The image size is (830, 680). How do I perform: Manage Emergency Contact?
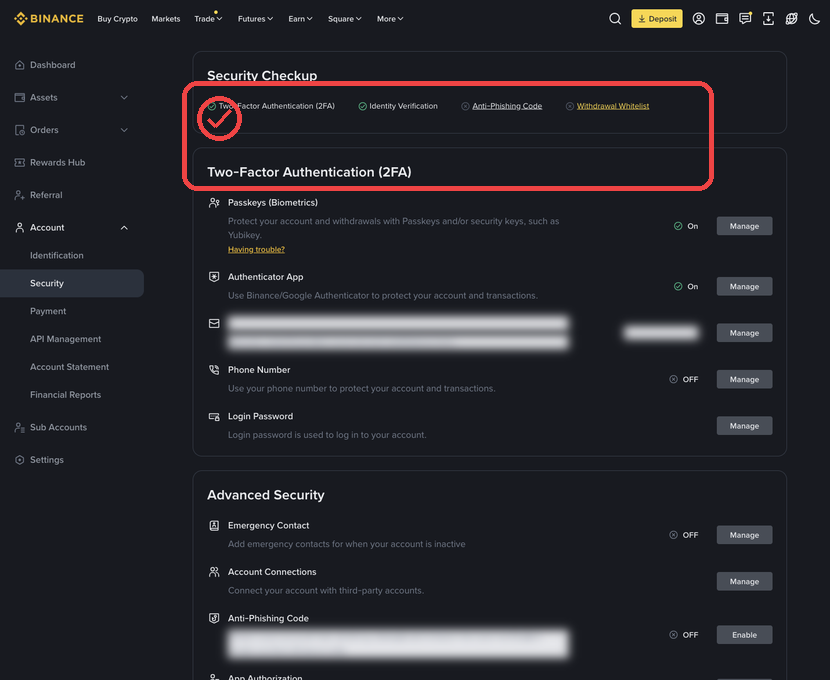744,535
